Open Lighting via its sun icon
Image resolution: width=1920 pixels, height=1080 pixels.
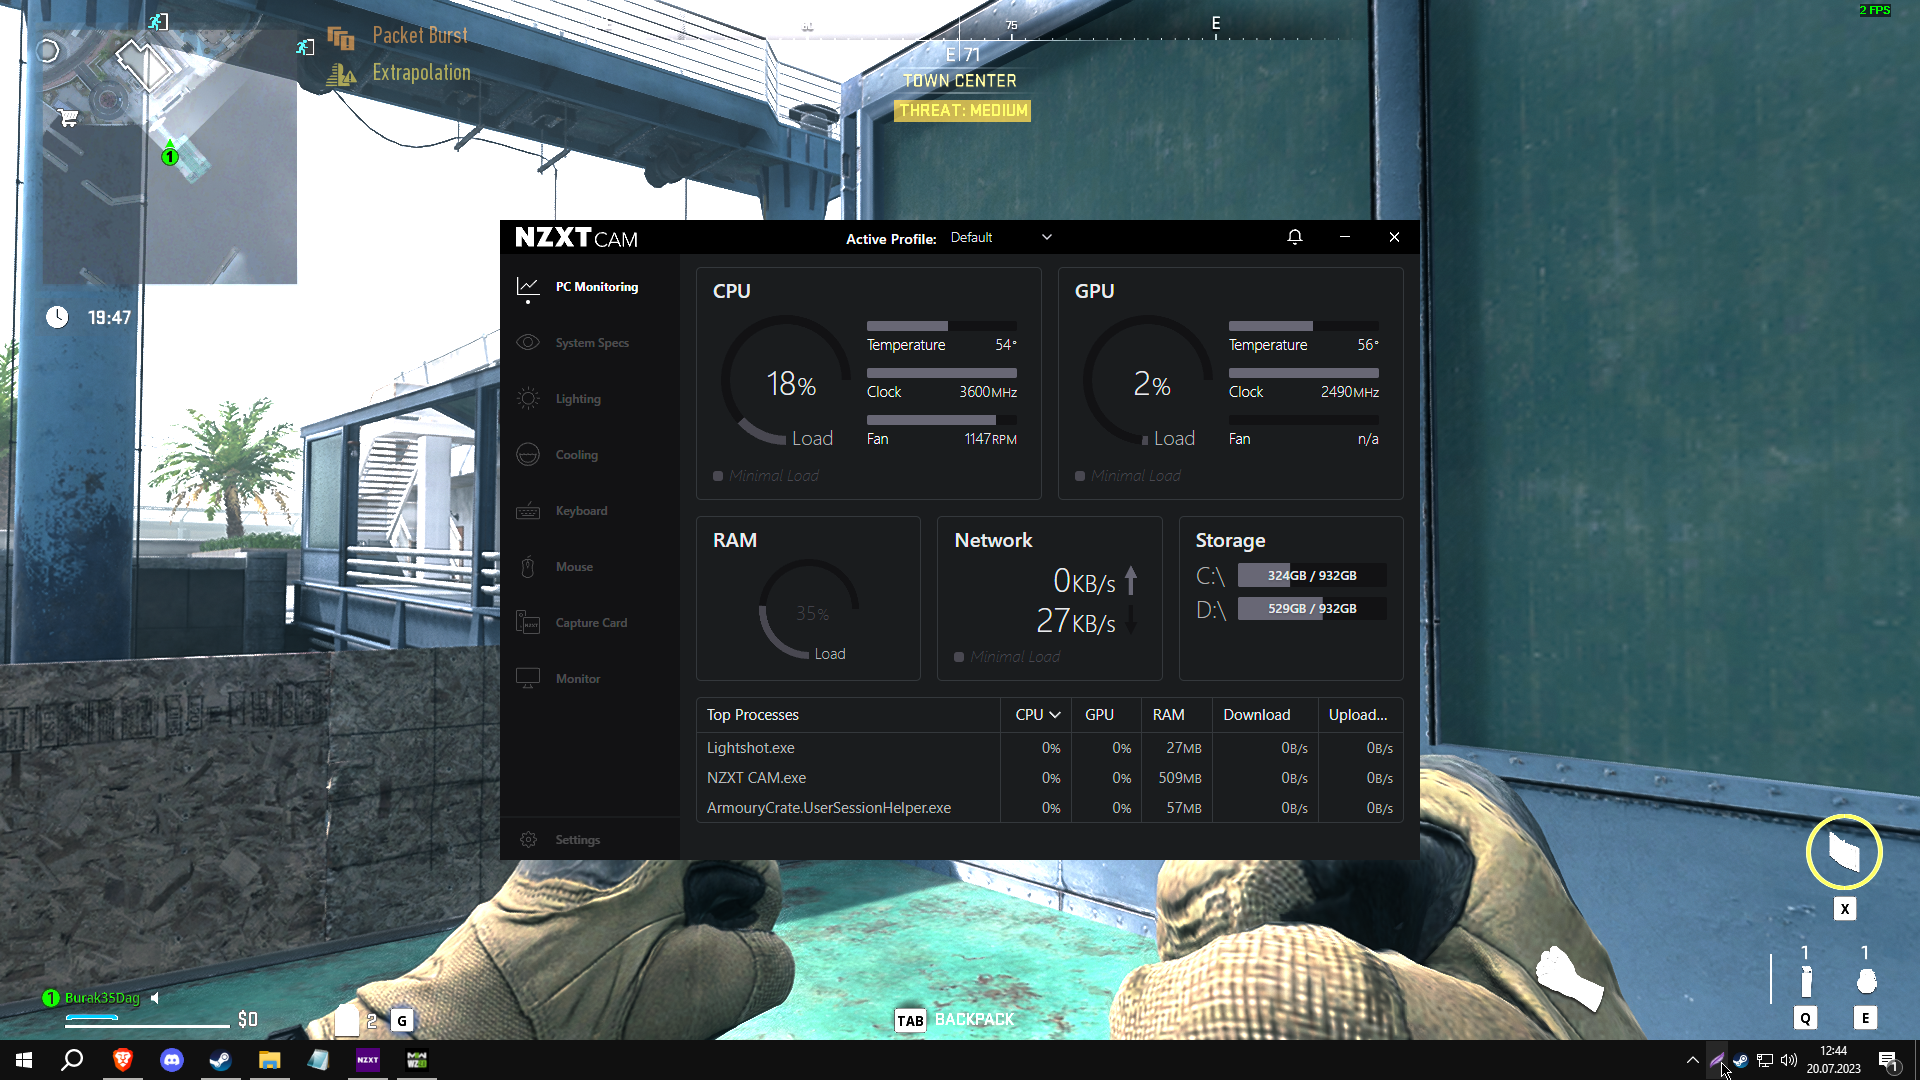pos(528,398)
